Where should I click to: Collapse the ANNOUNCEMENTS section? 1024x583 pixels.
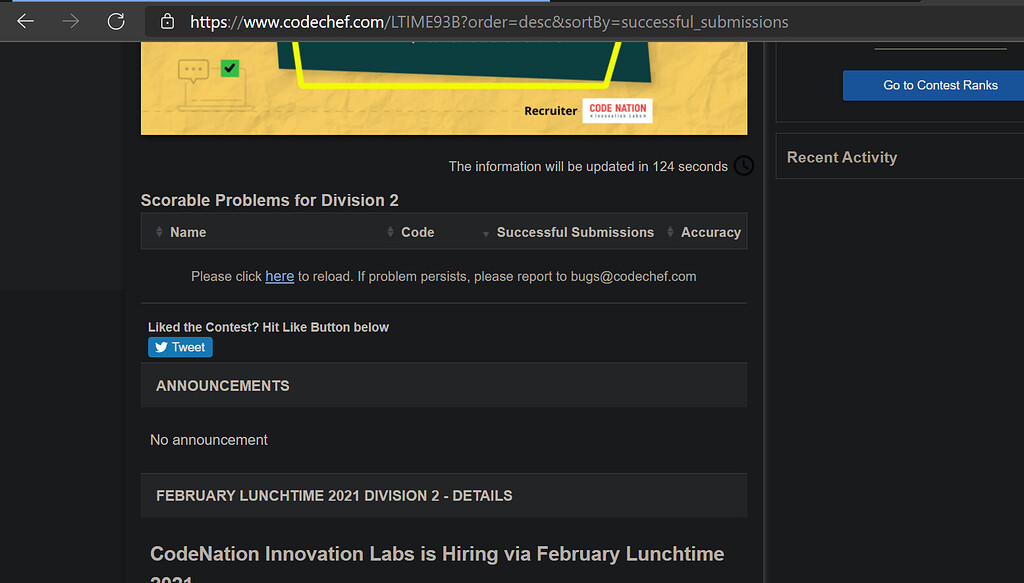(222, 385)
